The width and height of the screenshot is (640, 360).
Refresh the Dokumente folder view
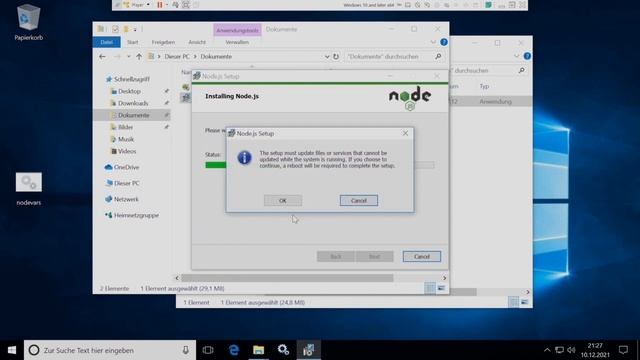336,56
